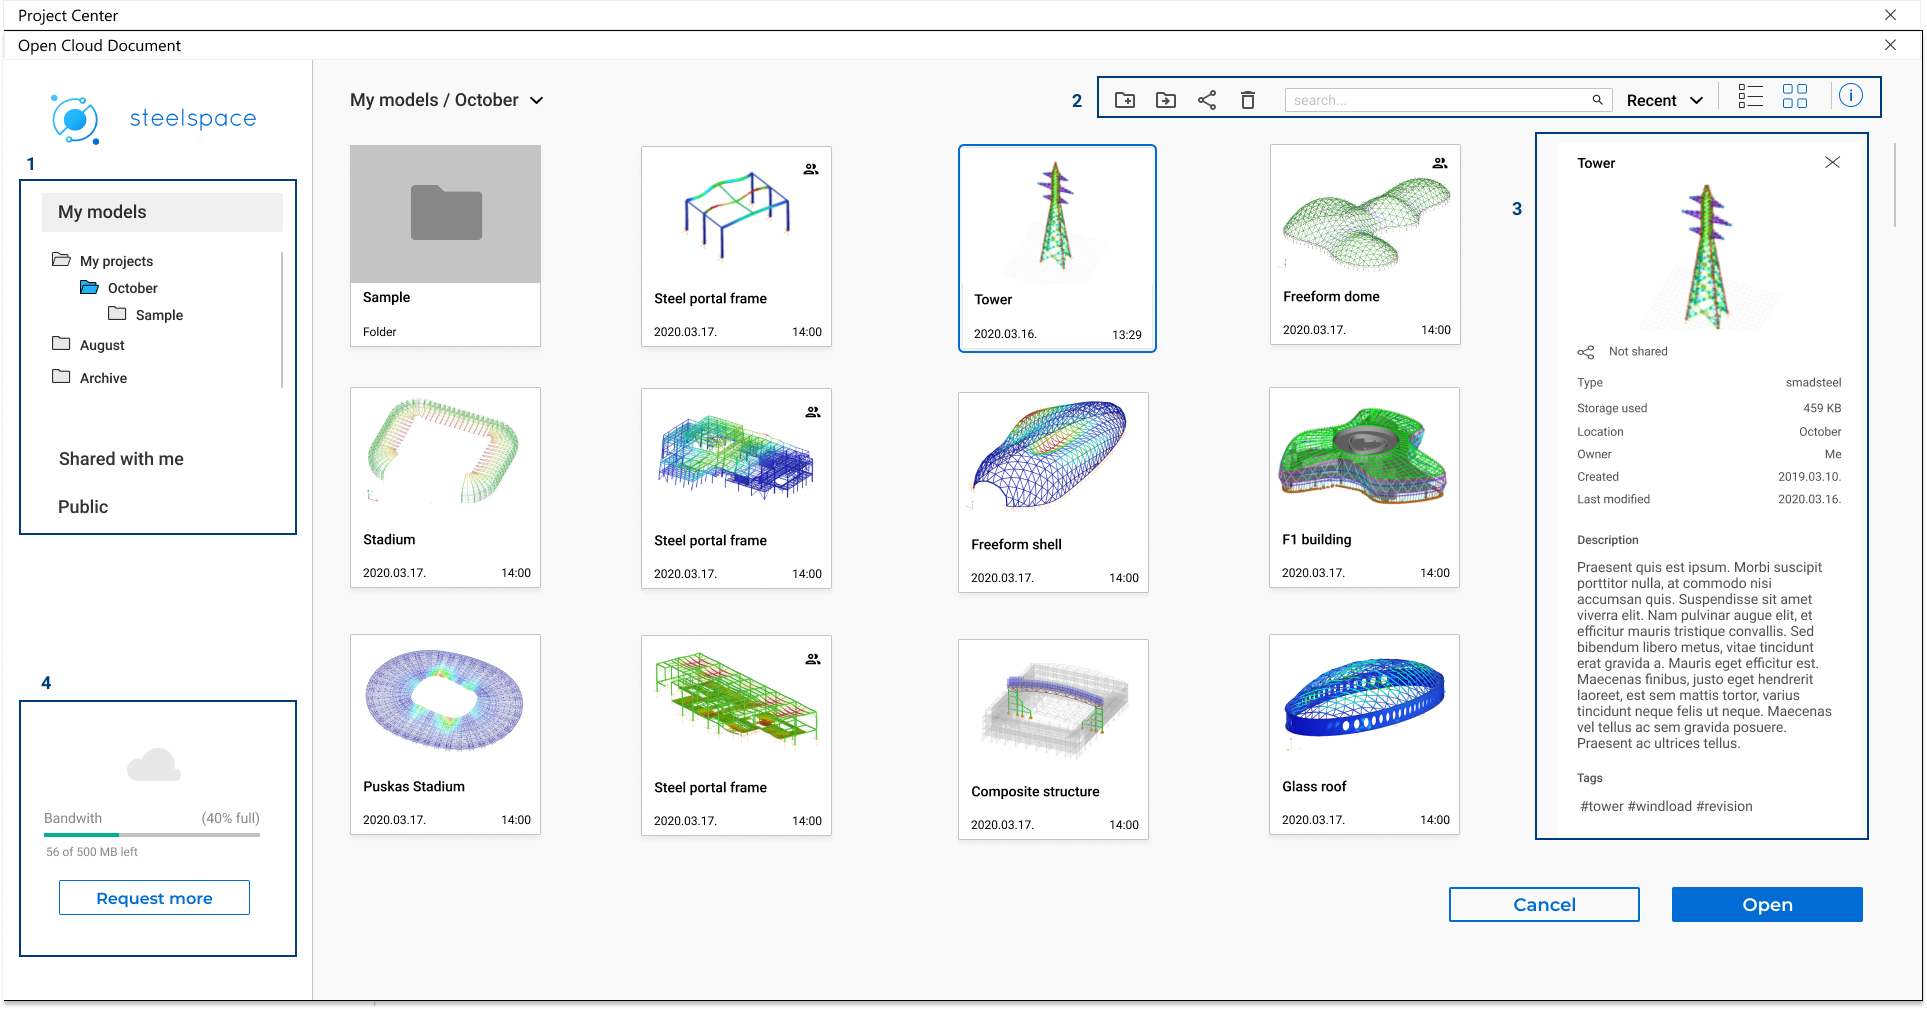Image resolution: width=1927 pixels, height=1009 pixels.
Task: Select the Glass roof model card
Action: click(1364, 735)
